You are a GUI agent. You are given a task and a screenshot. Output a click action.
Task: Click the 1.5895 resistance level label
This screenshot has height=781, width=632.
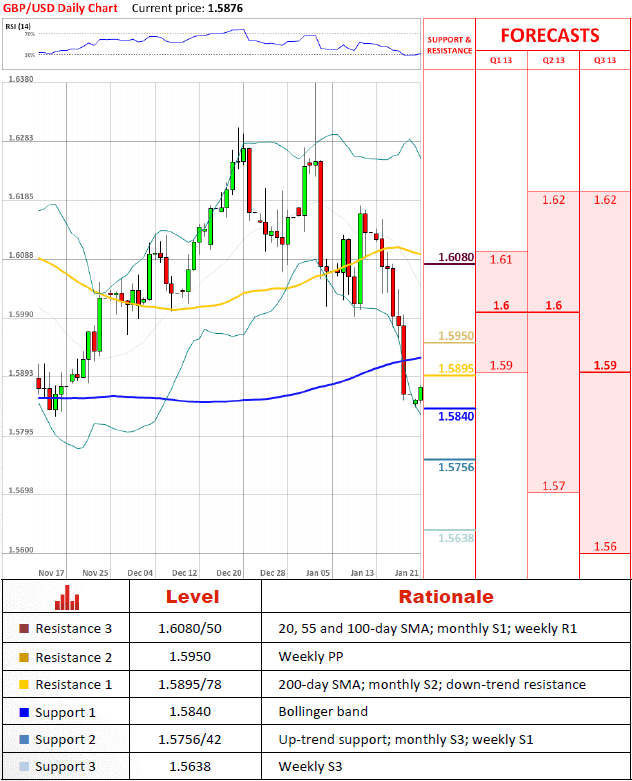click(456, 368)
